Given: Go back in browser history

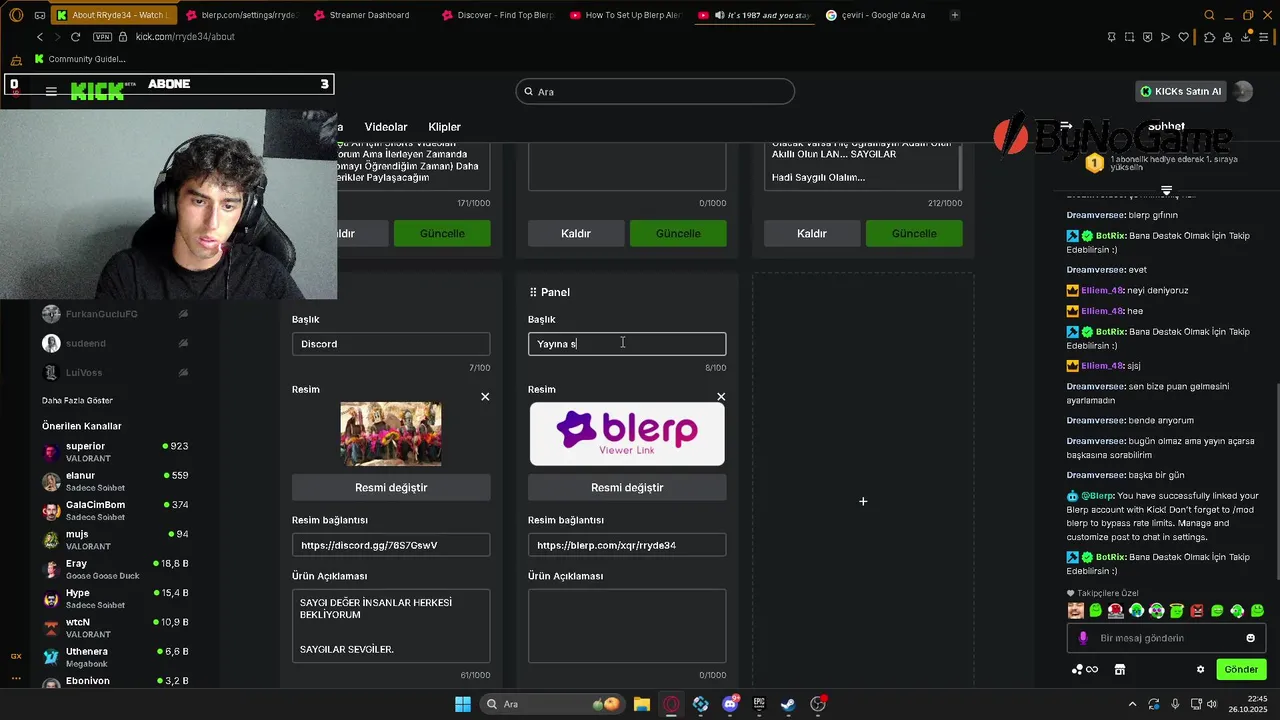Looking at the screenshot, I should pyautogui.click(x=39, y=36).
